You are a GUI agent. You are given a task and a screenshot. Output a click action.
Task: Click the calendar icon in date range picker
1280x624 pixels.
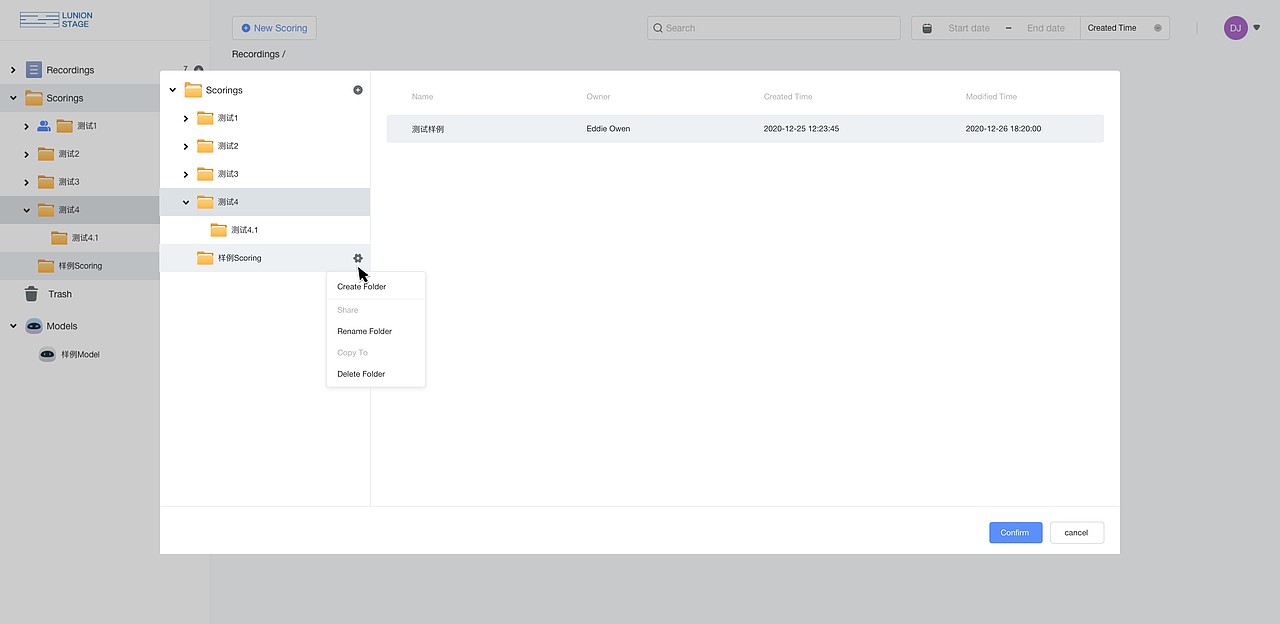pos(927,28)
